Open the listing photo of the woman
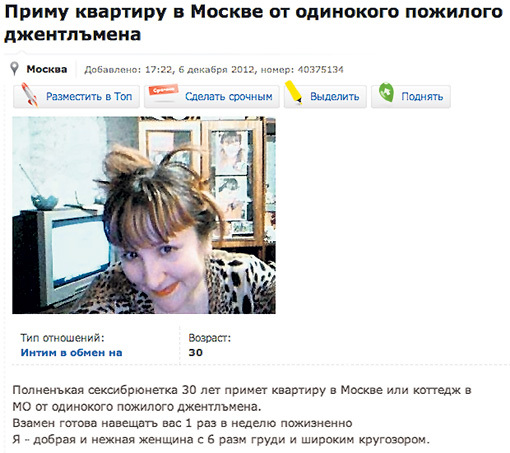The height and width of the screenshot is (453, 510). click(x=144, y=215)
